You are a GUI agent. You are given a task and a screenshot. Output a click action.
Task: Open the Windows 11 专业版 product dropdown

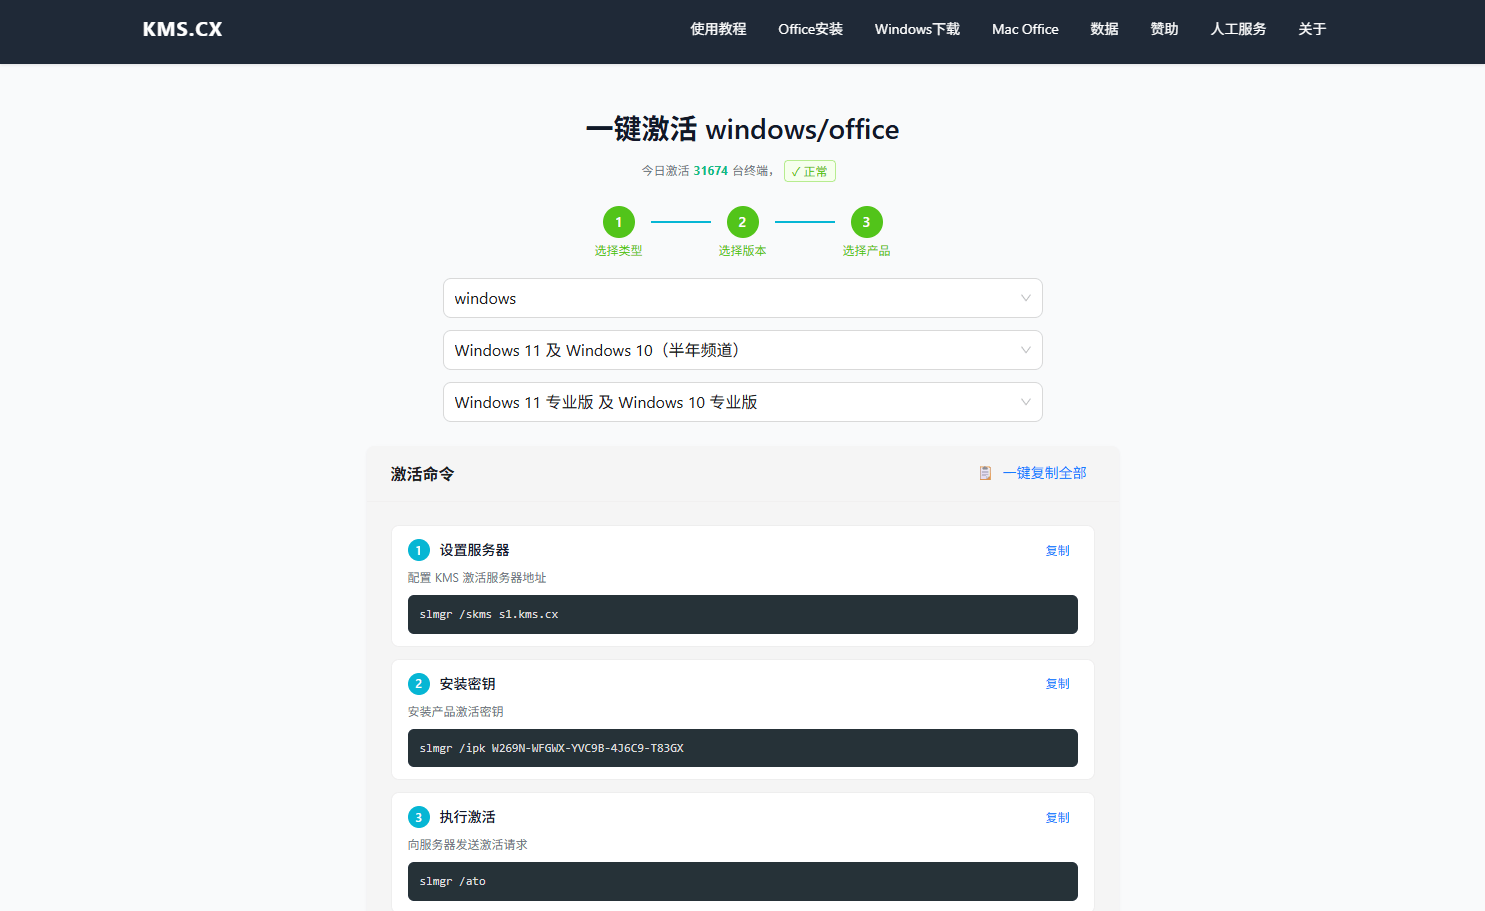click(743, 402)
